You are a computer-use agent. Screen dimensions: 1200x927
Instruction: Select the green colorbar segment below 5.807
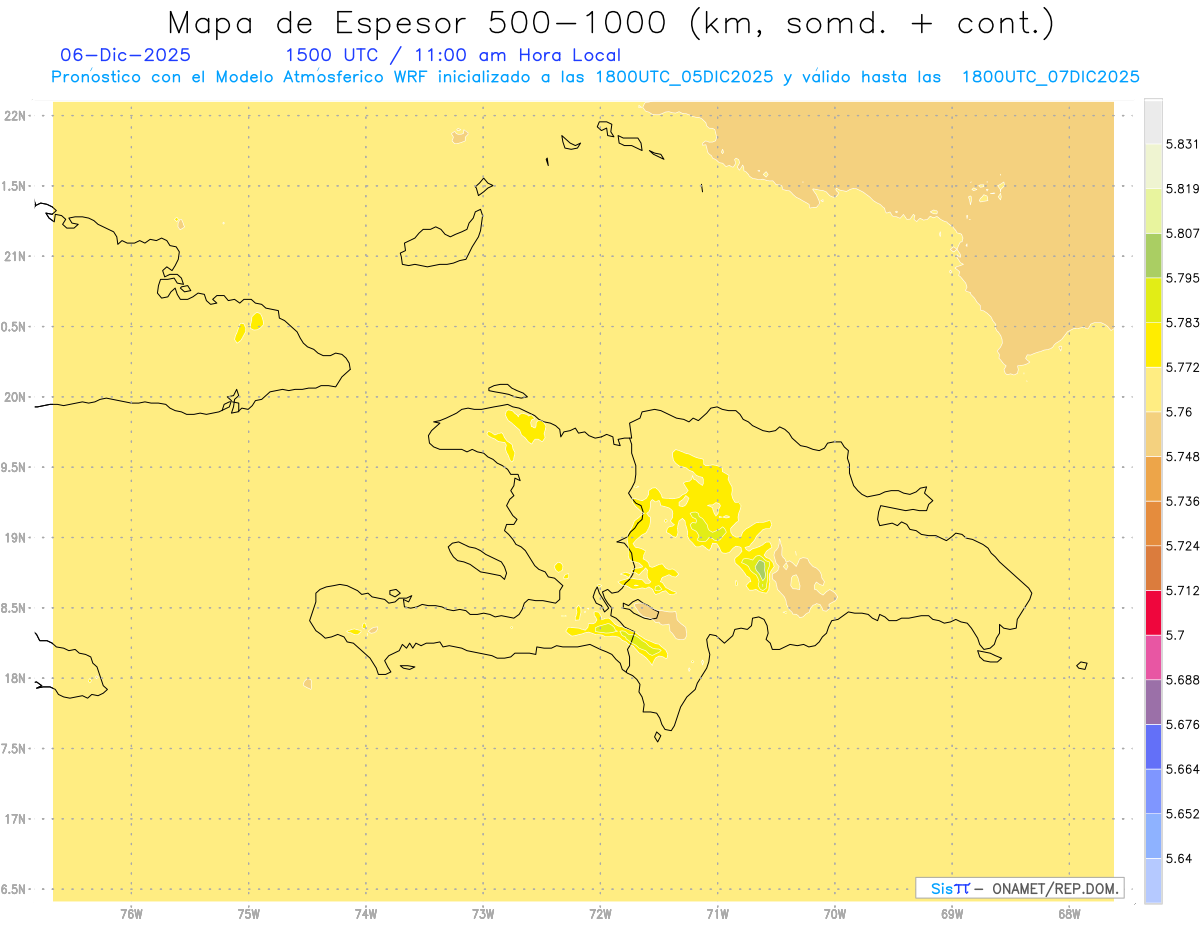pos(1153,255)
